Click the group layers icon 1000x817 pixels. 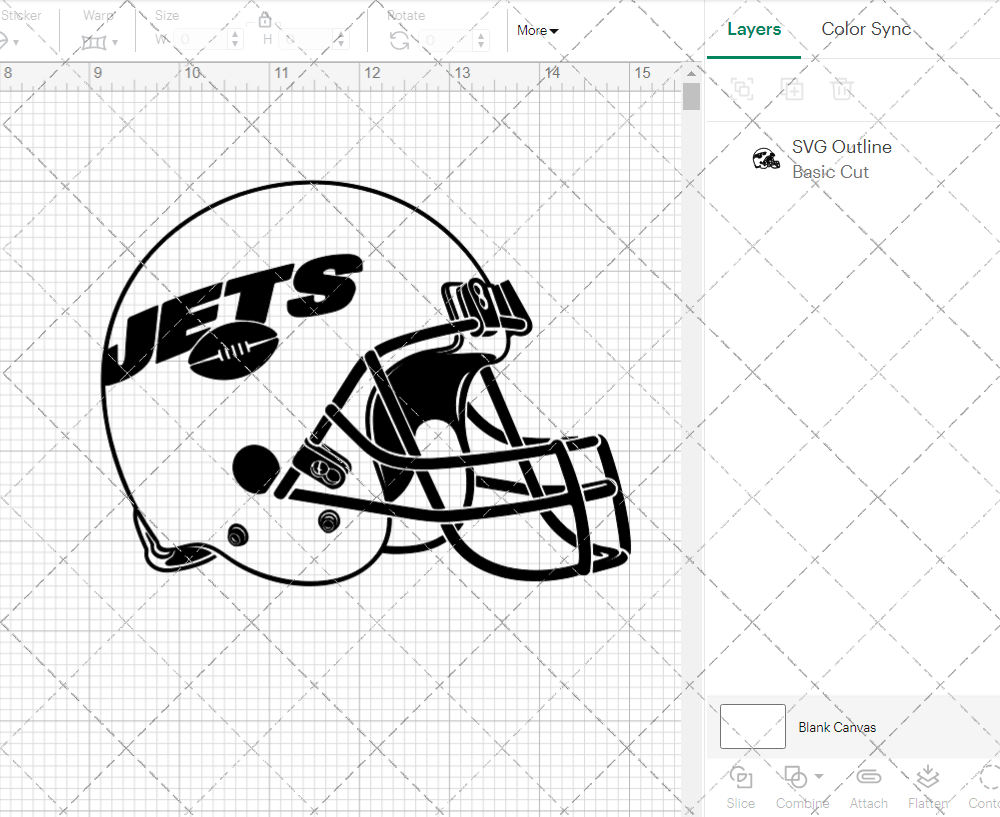click(742, 89)
